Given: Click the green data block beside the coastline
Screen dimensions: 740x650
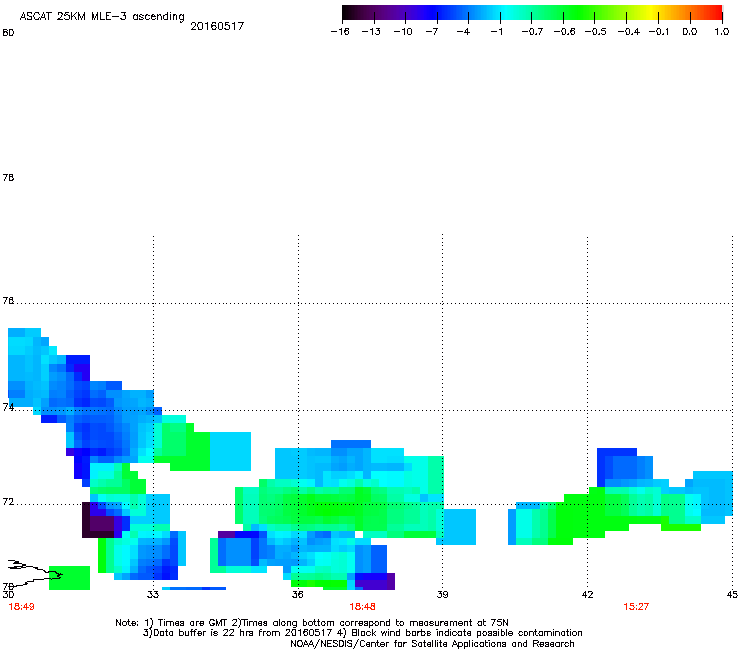Looking at the screenshot, I should [x=69, y=578].
